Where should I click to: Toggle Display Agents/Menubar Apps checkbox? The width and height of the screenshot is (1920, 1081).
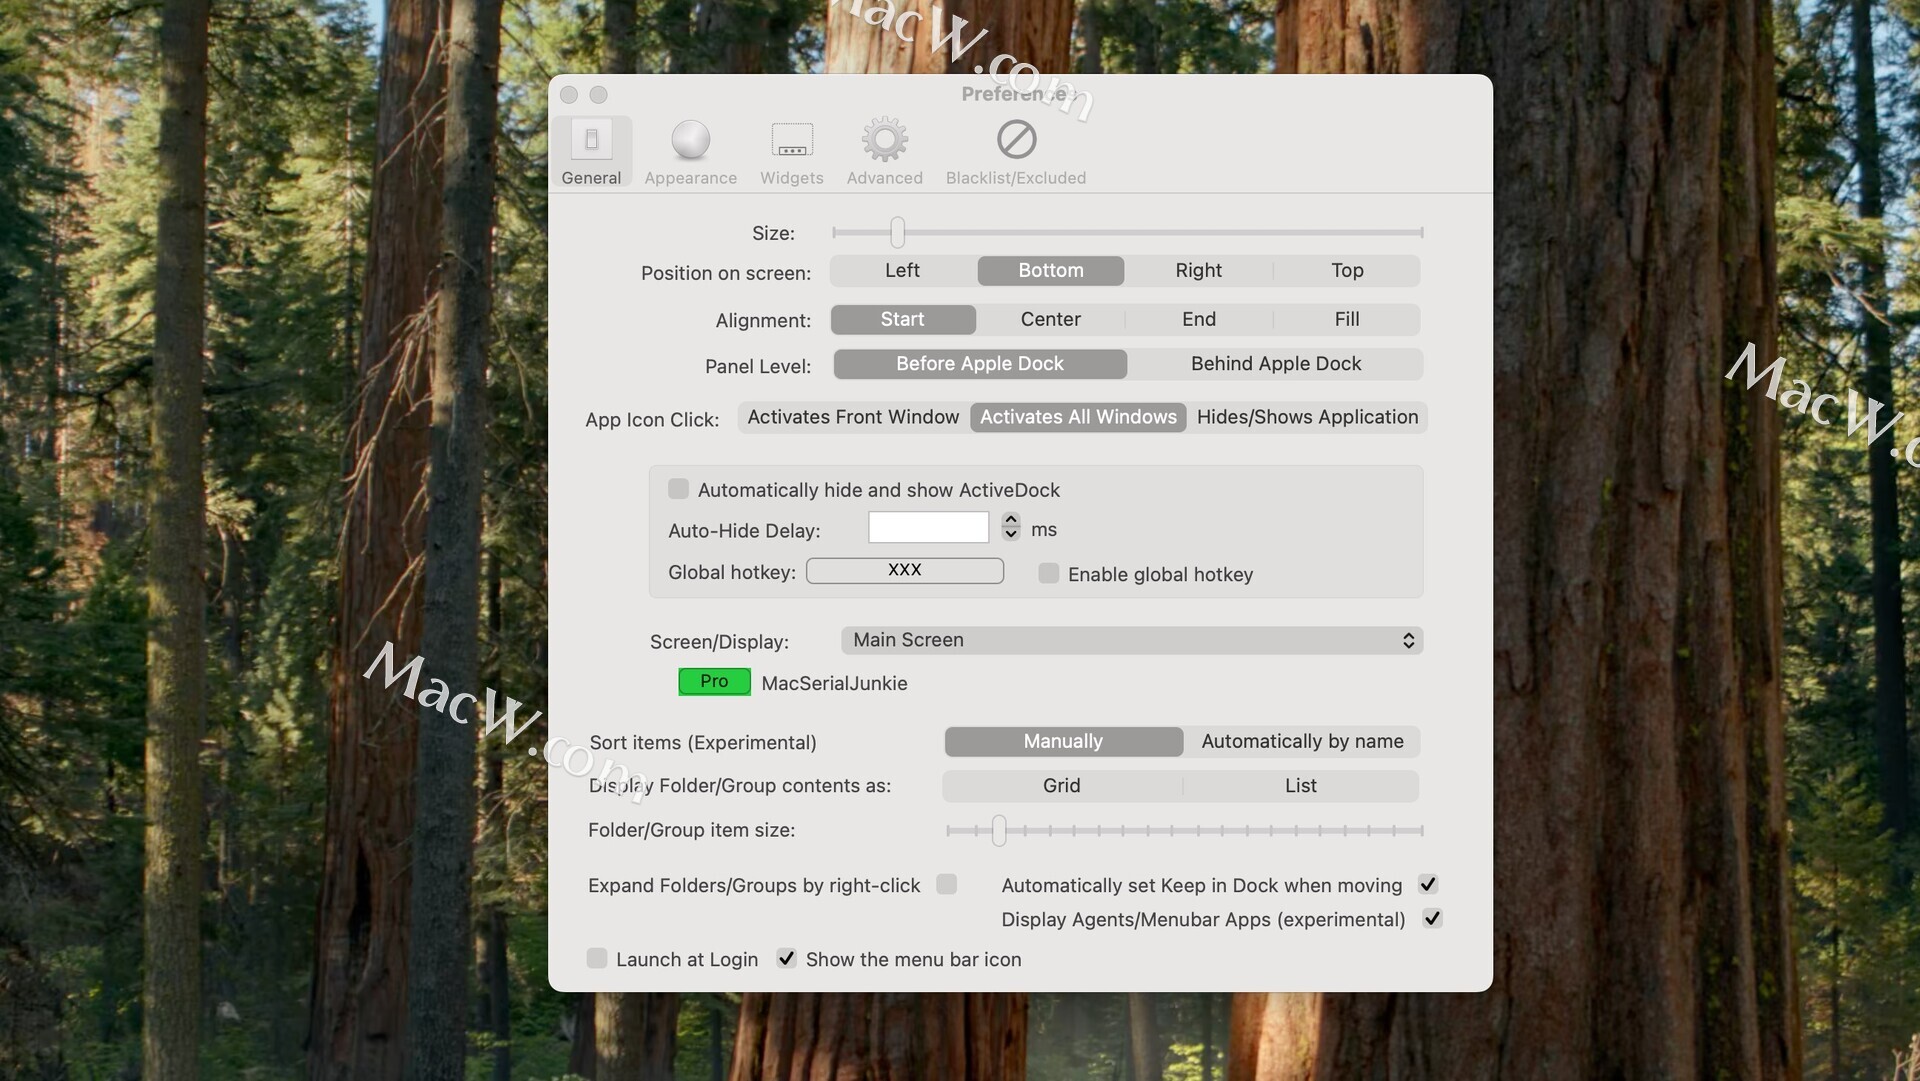tap(1433, 918)
